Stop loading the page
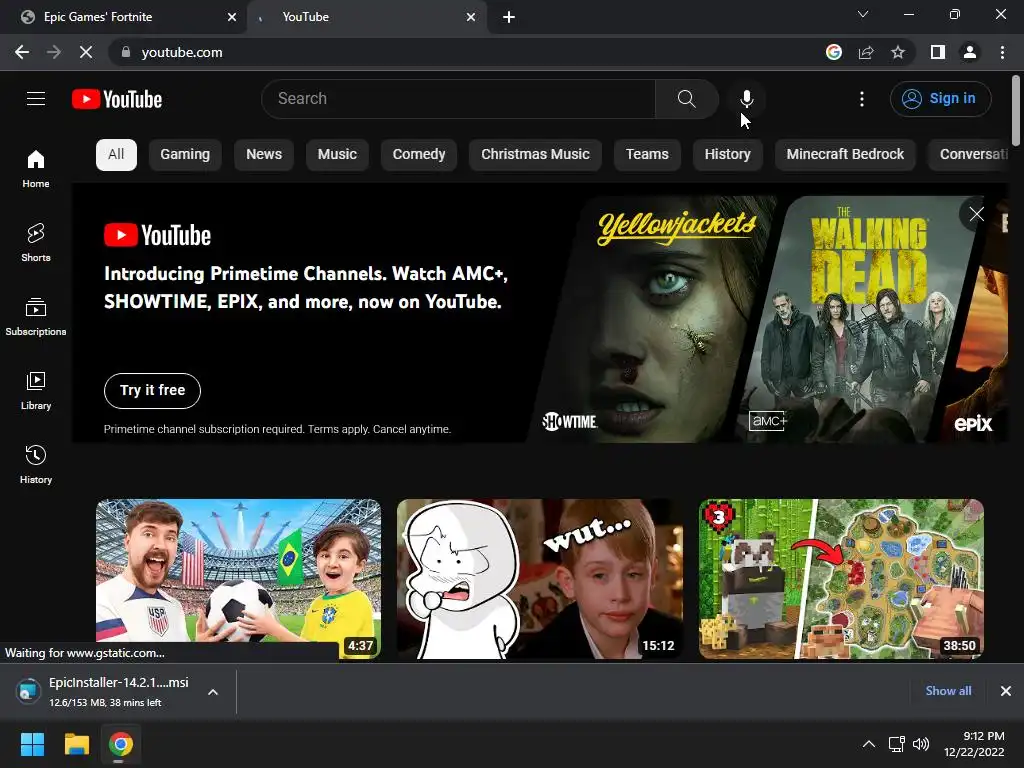 coord(86,52)
